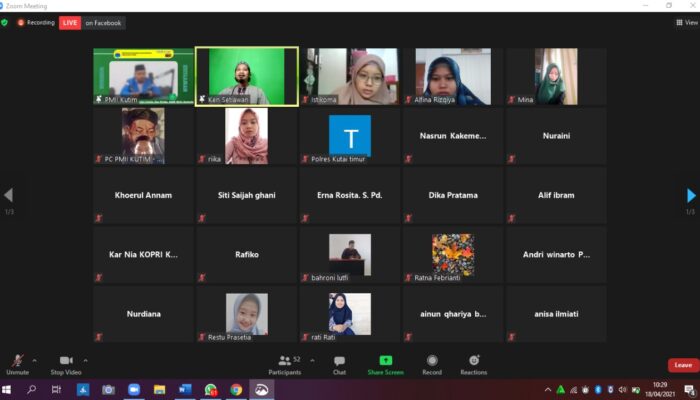Viewport: 700px width, 400px height.
Task: Click Bluetooth icon in system tray
Action: 598,390
